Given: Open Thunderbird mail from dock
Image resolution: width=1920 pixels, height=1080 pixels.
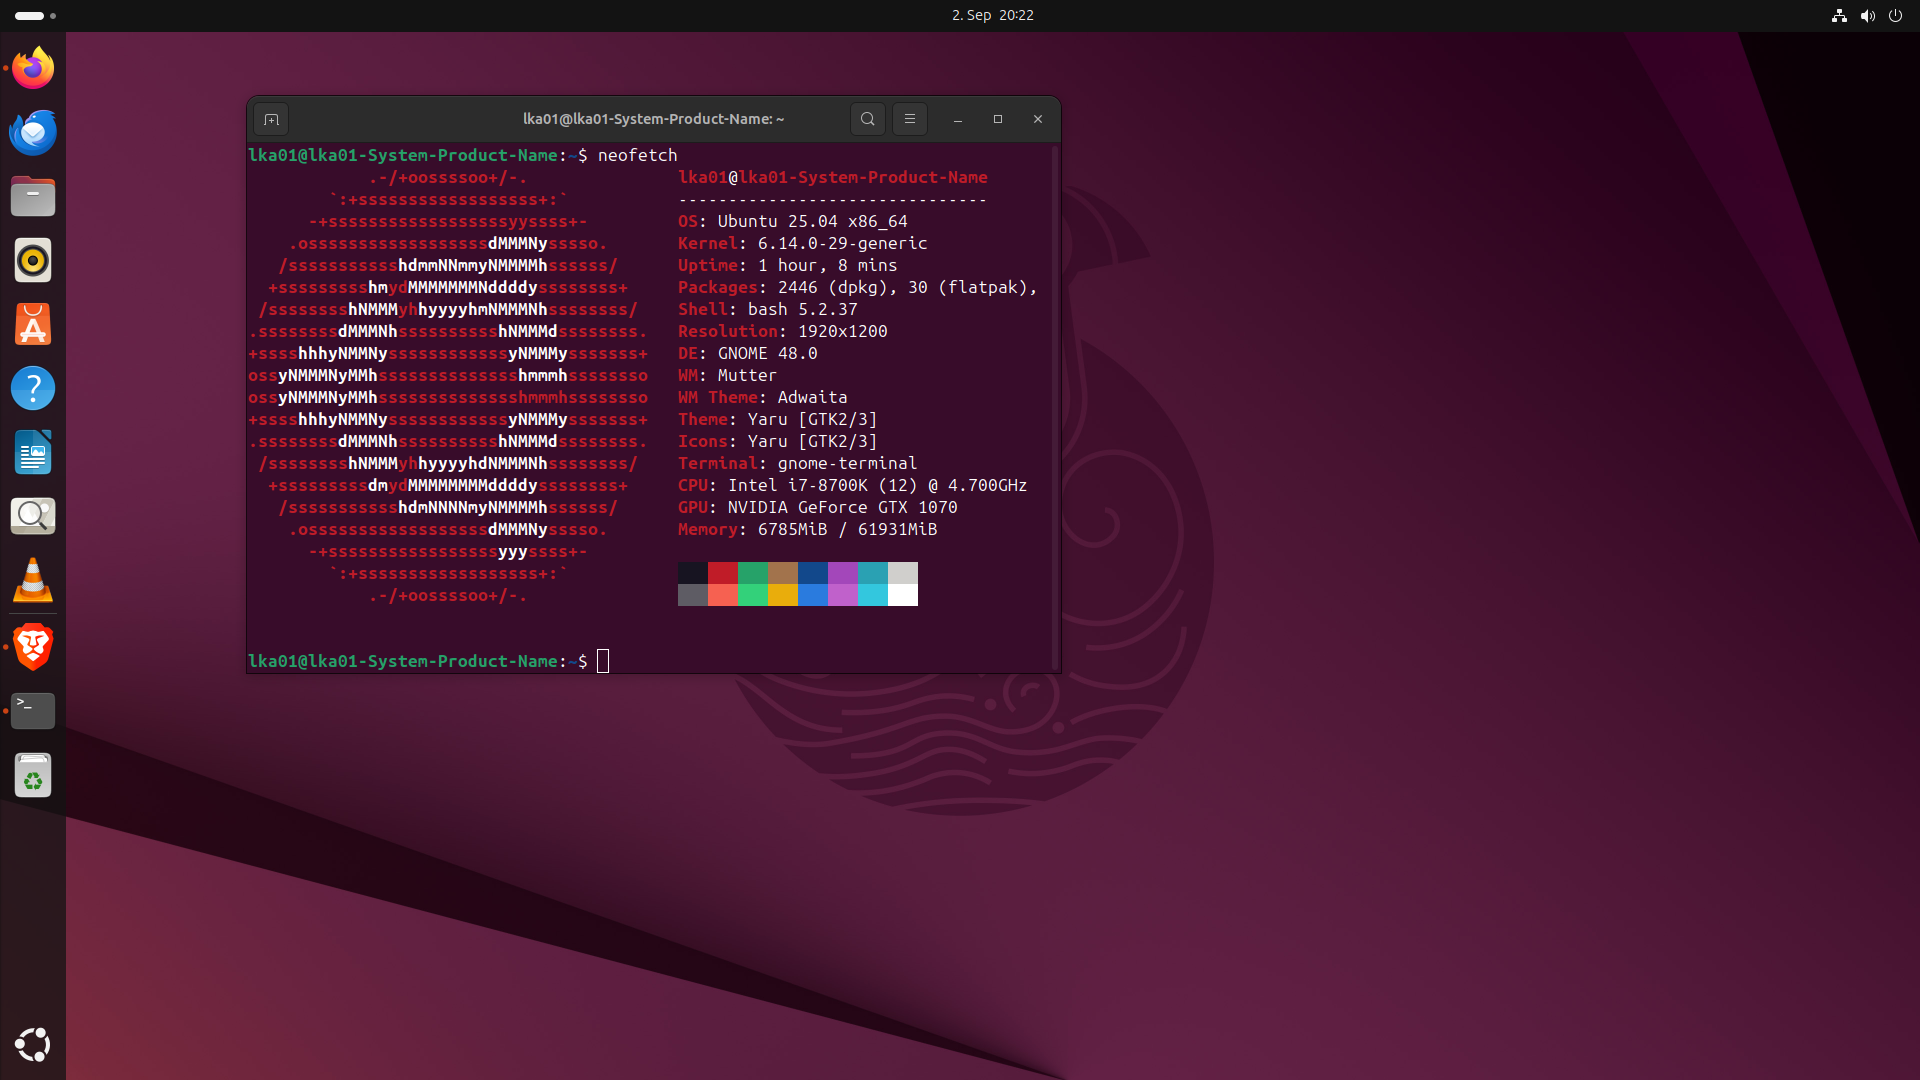Looking at the screenshot, I should pyautogui.click(x=33, y=132).
